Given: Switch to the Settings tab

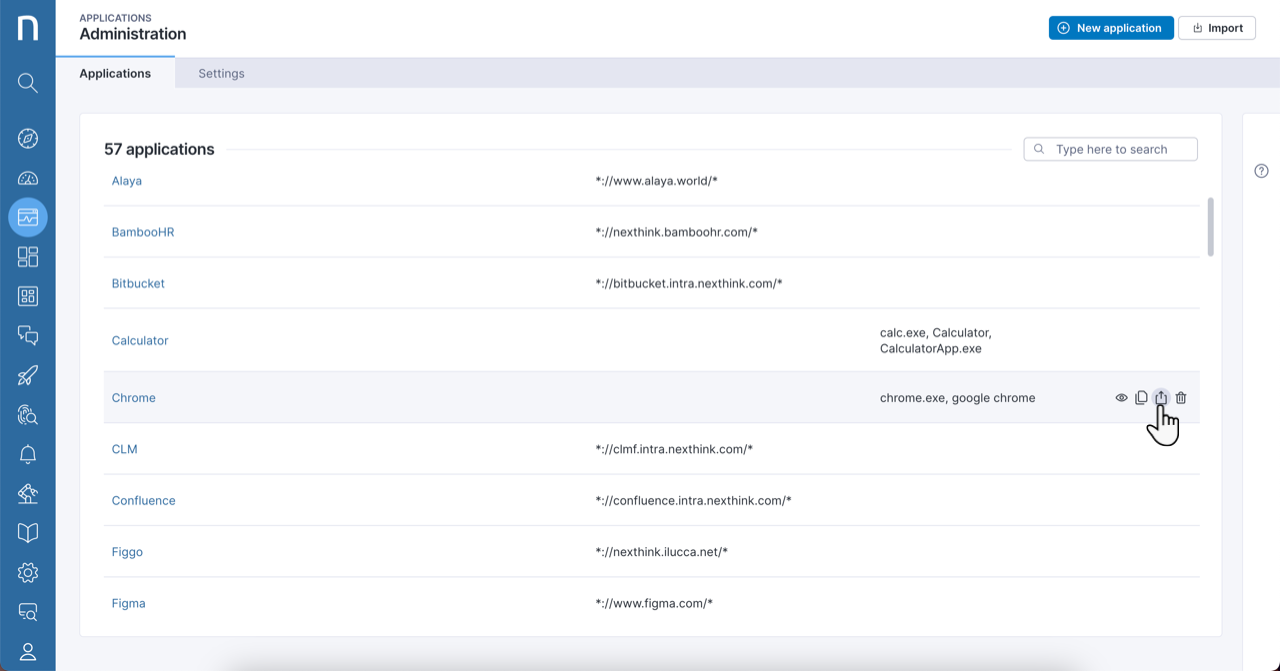Looking at the screenshot, I should (x=221, y=73).
